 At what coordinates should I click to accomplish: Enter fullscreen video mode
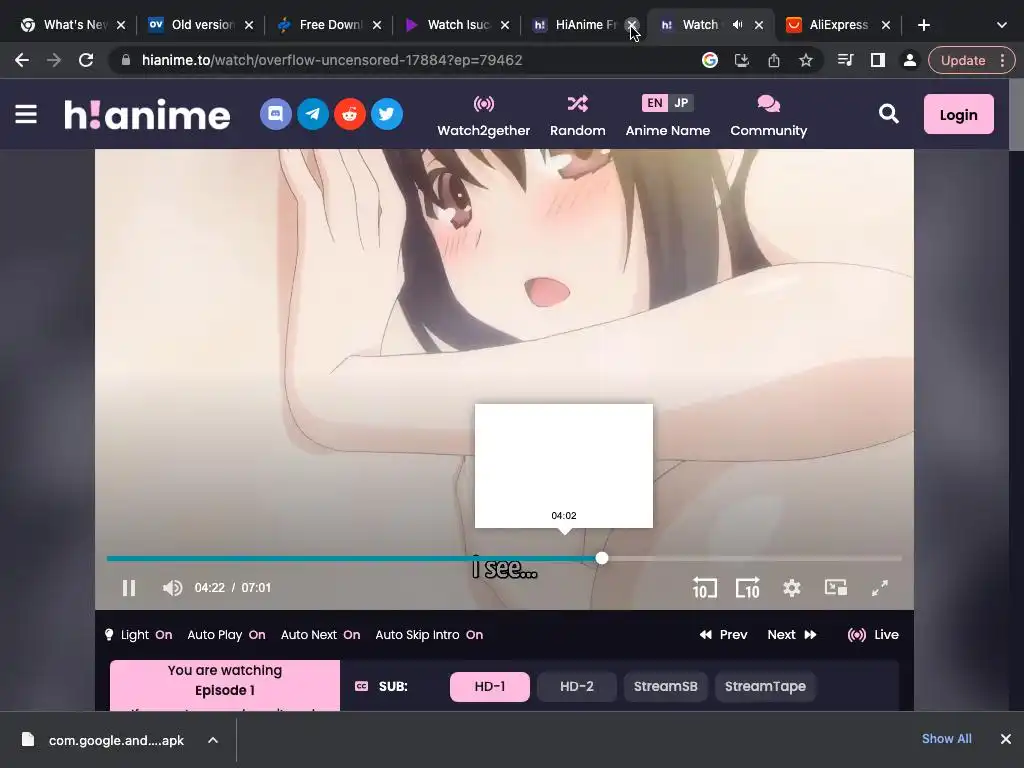[x=880, y=588]
